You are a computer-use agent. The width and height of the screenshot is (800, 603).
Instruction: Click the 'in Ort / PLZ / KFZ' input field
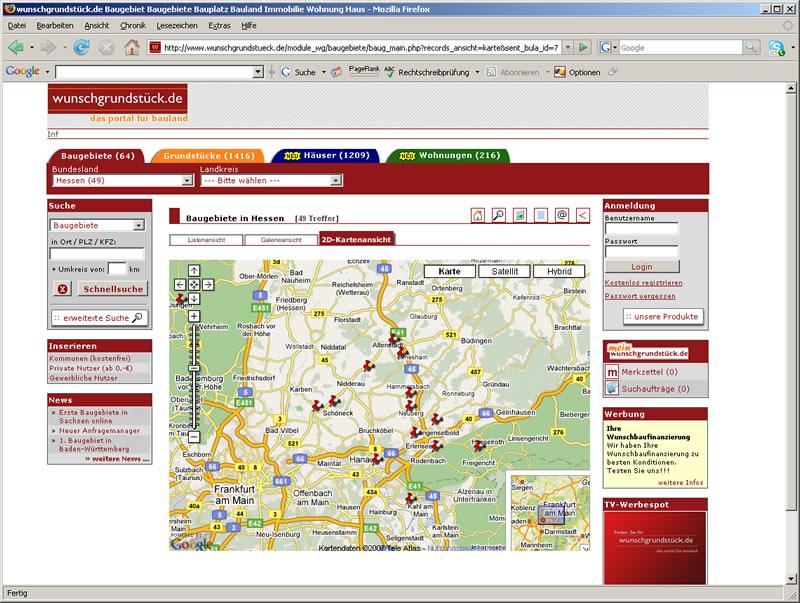[97, 254]
